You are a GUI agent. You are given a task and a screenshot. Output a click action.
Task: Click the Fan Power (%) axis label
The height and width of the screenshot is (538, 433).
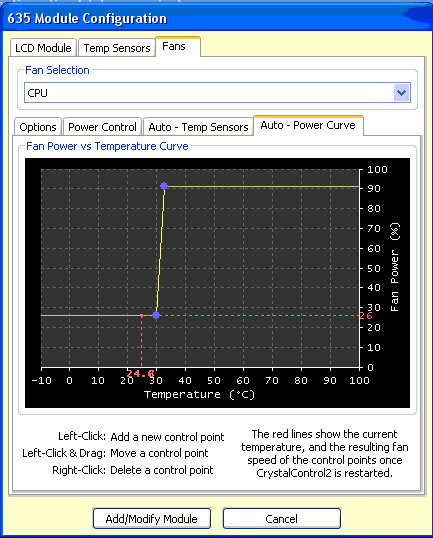click(395, 267)
